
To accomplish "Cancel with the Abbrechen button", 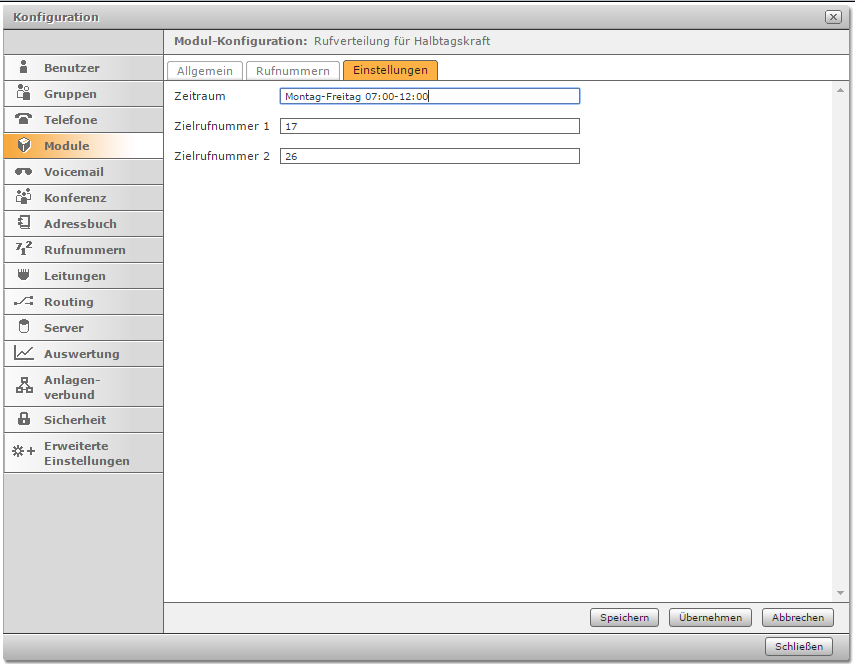I will point(797,618).
